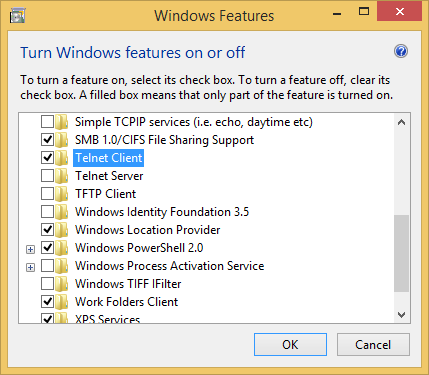The height and width of the screenshot is (375, 429).
Task: Uncheck the Telnet Client checkbox
Action: click(x=47, y=158)
